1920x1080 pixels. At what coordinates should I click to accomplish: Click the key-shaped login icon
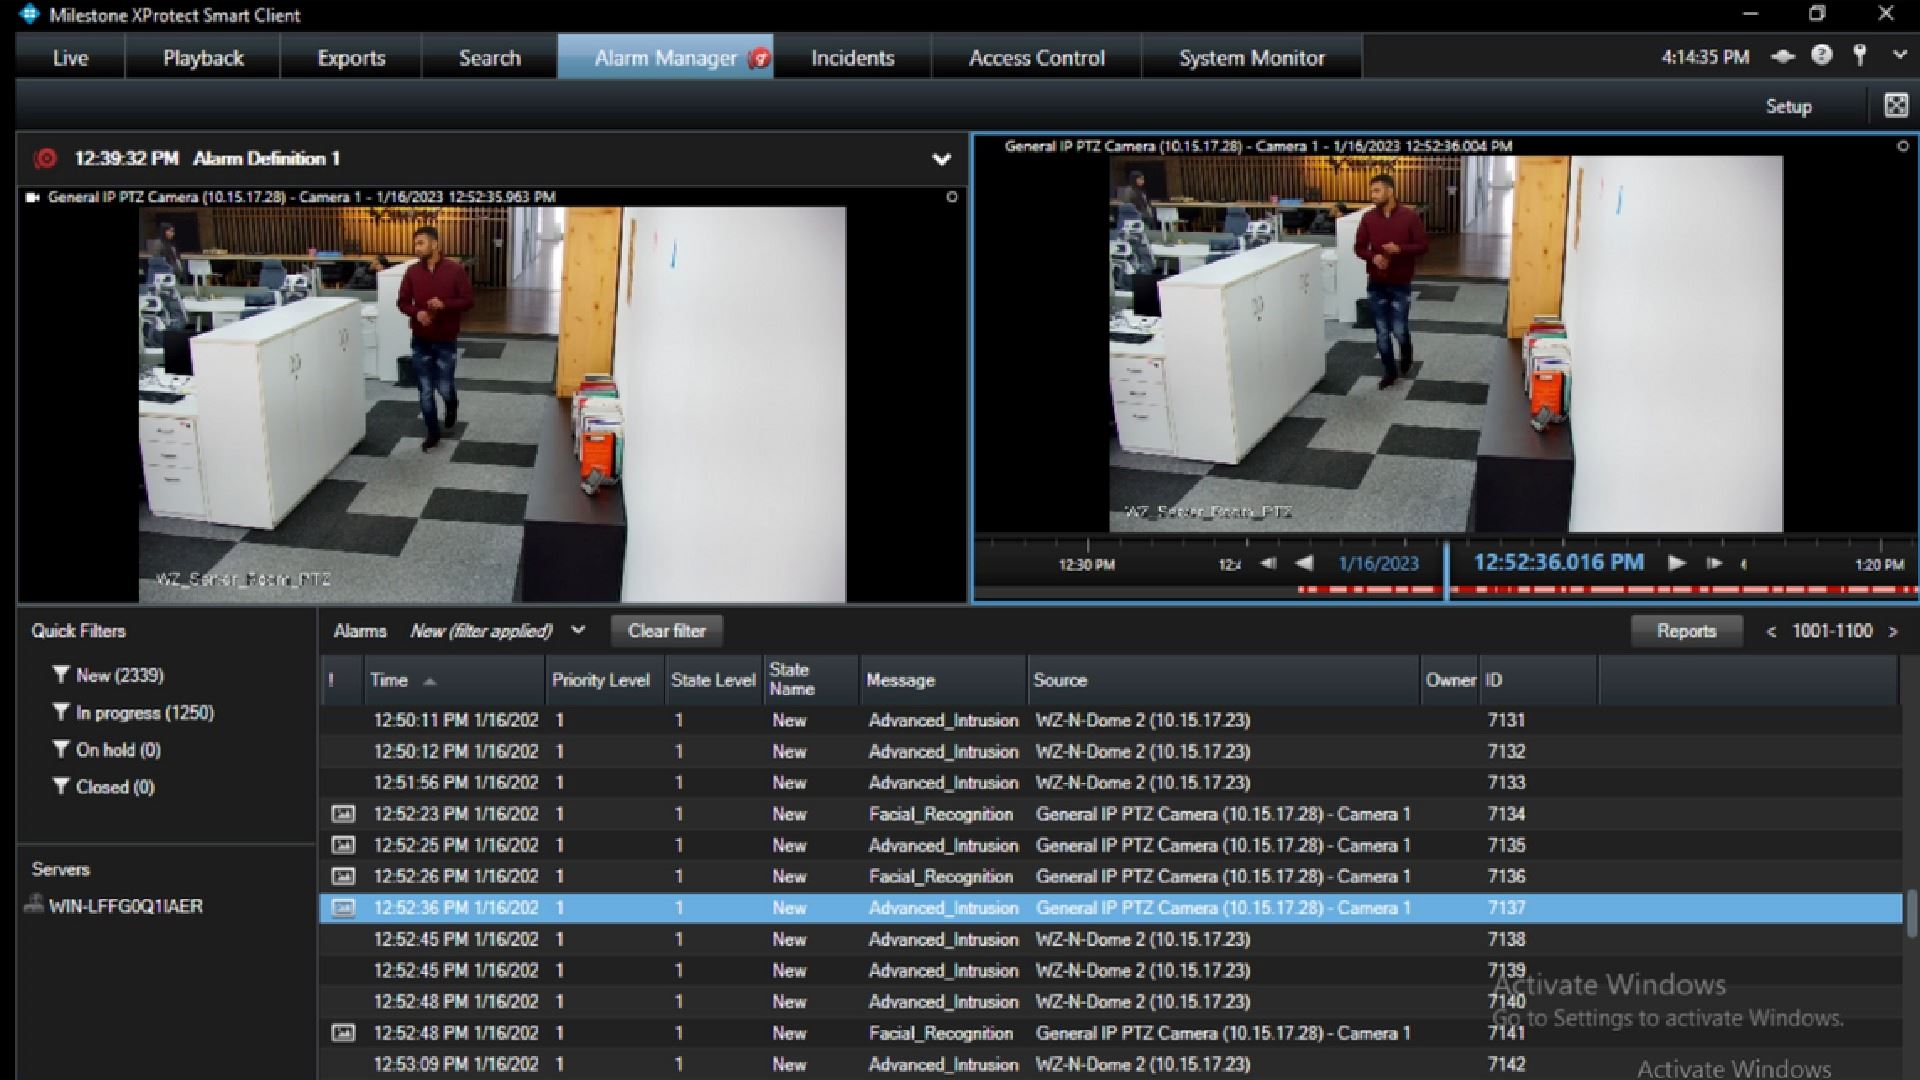click(1860, 55)
